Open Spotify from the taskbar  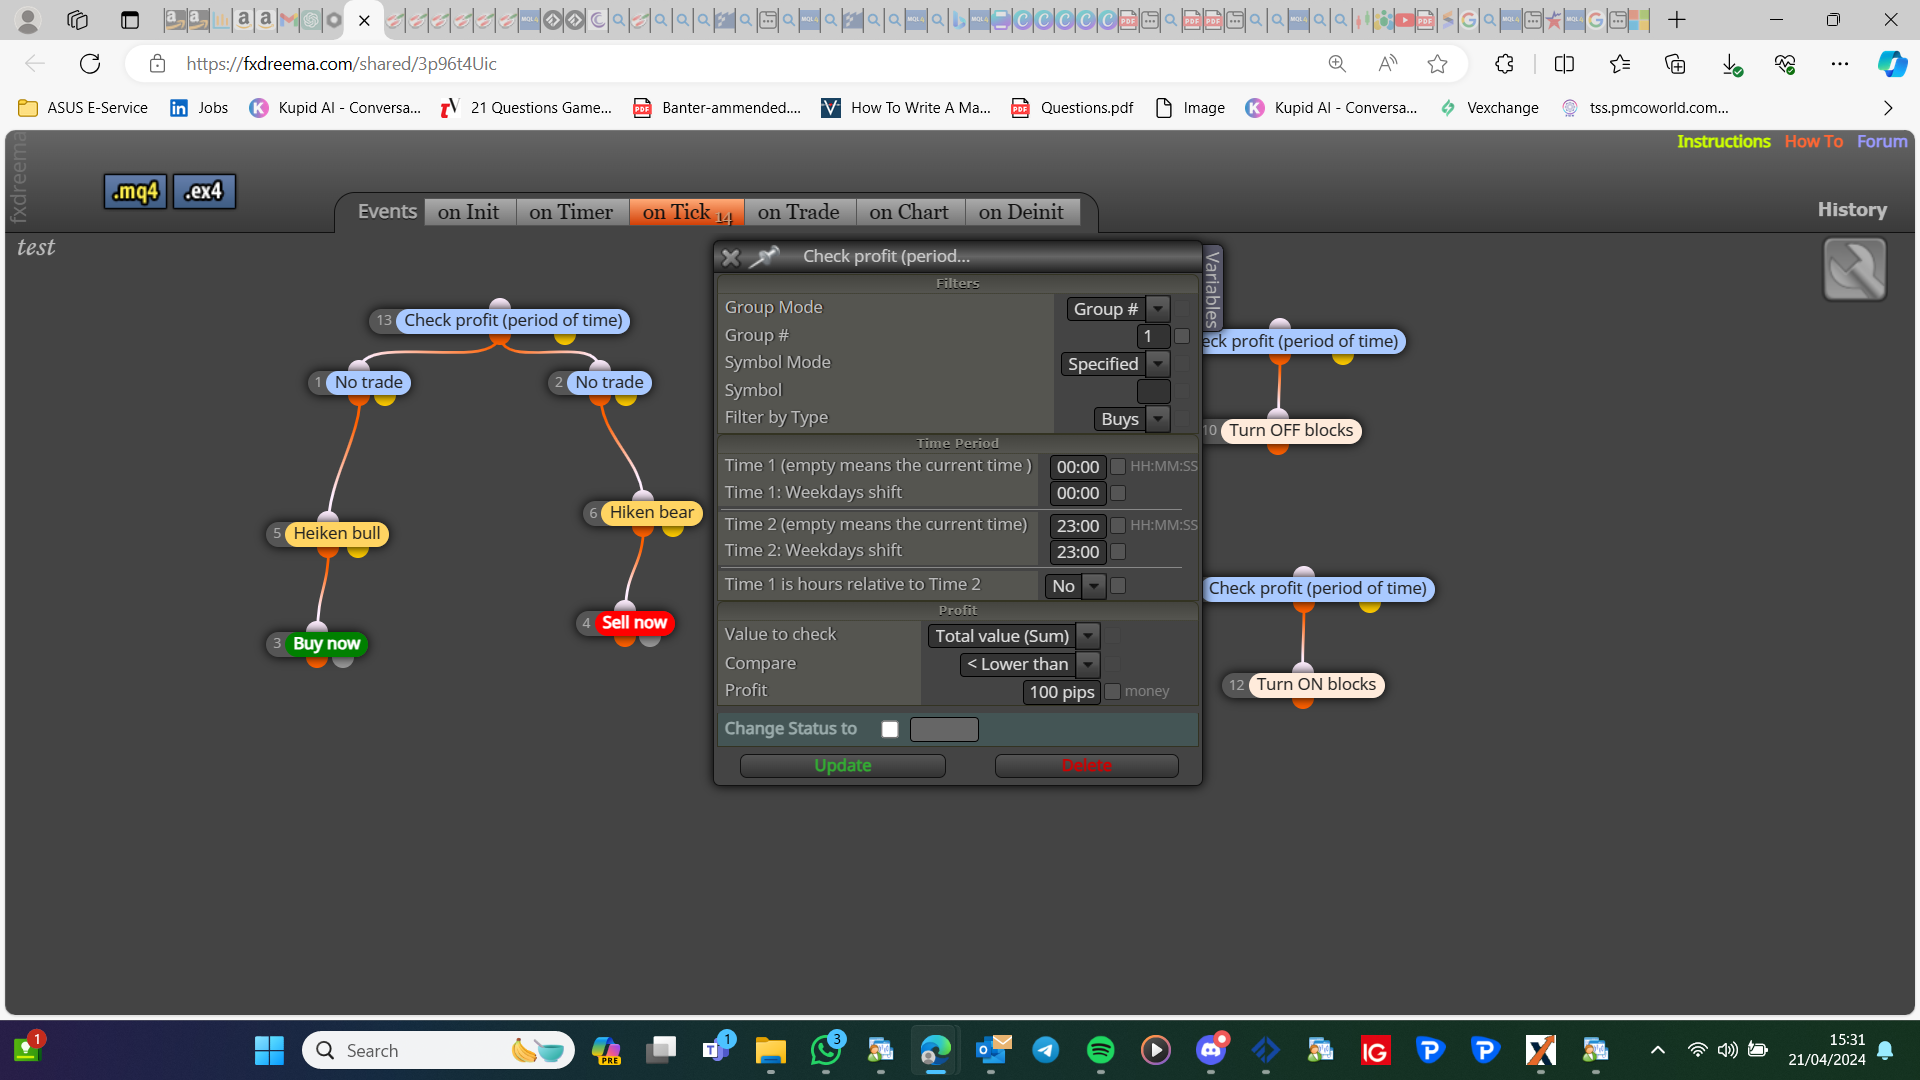1100,1050
